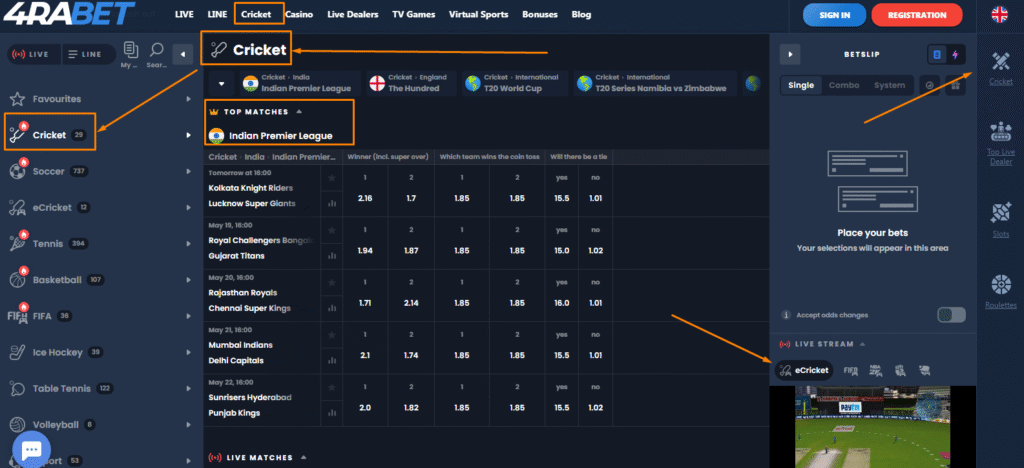Expand Soccer submenu arrow
This screenshot has height=468, width=1024.
[188, 172]
